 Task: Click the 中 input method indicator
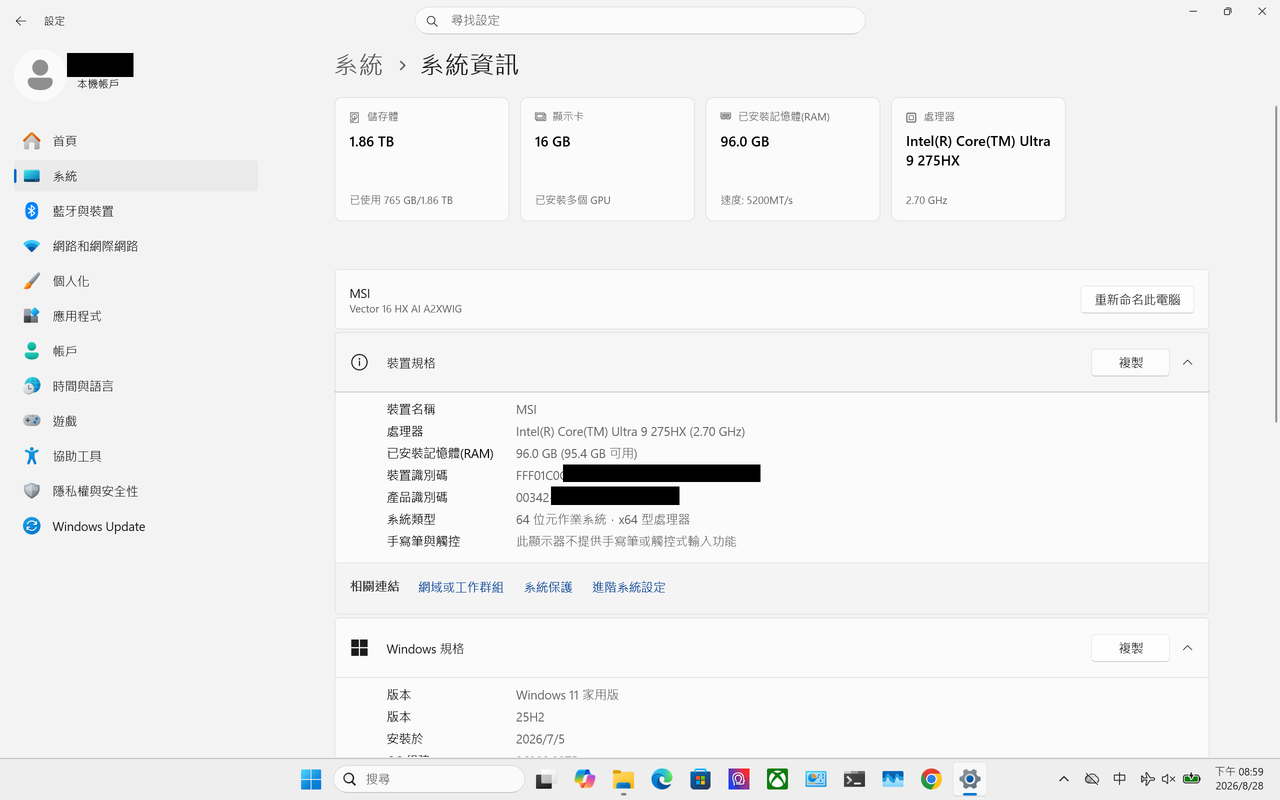(1120, 779)
